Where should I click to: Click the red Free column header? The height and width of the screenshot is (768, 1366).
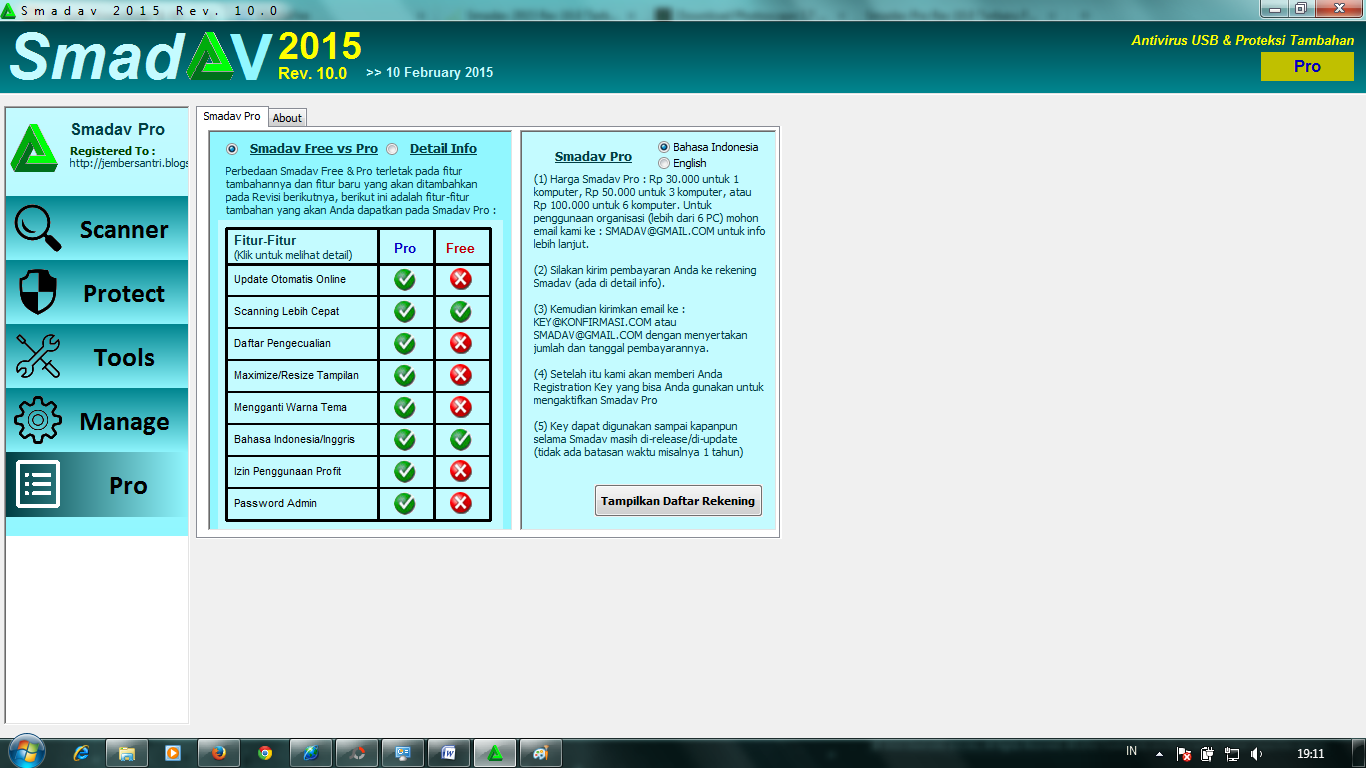click(461, 248)
